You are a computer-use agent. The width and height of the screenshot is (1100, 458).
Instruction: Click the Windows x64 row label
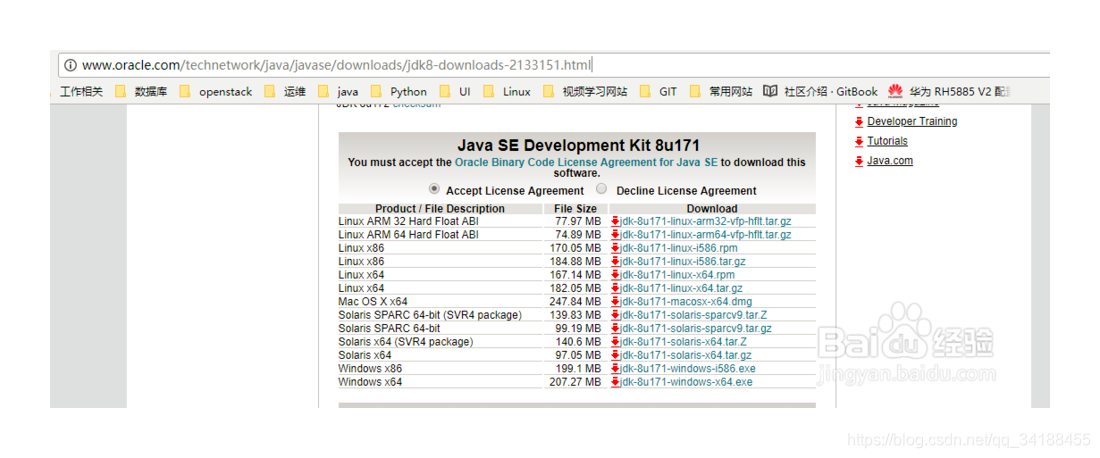point(370,382)
